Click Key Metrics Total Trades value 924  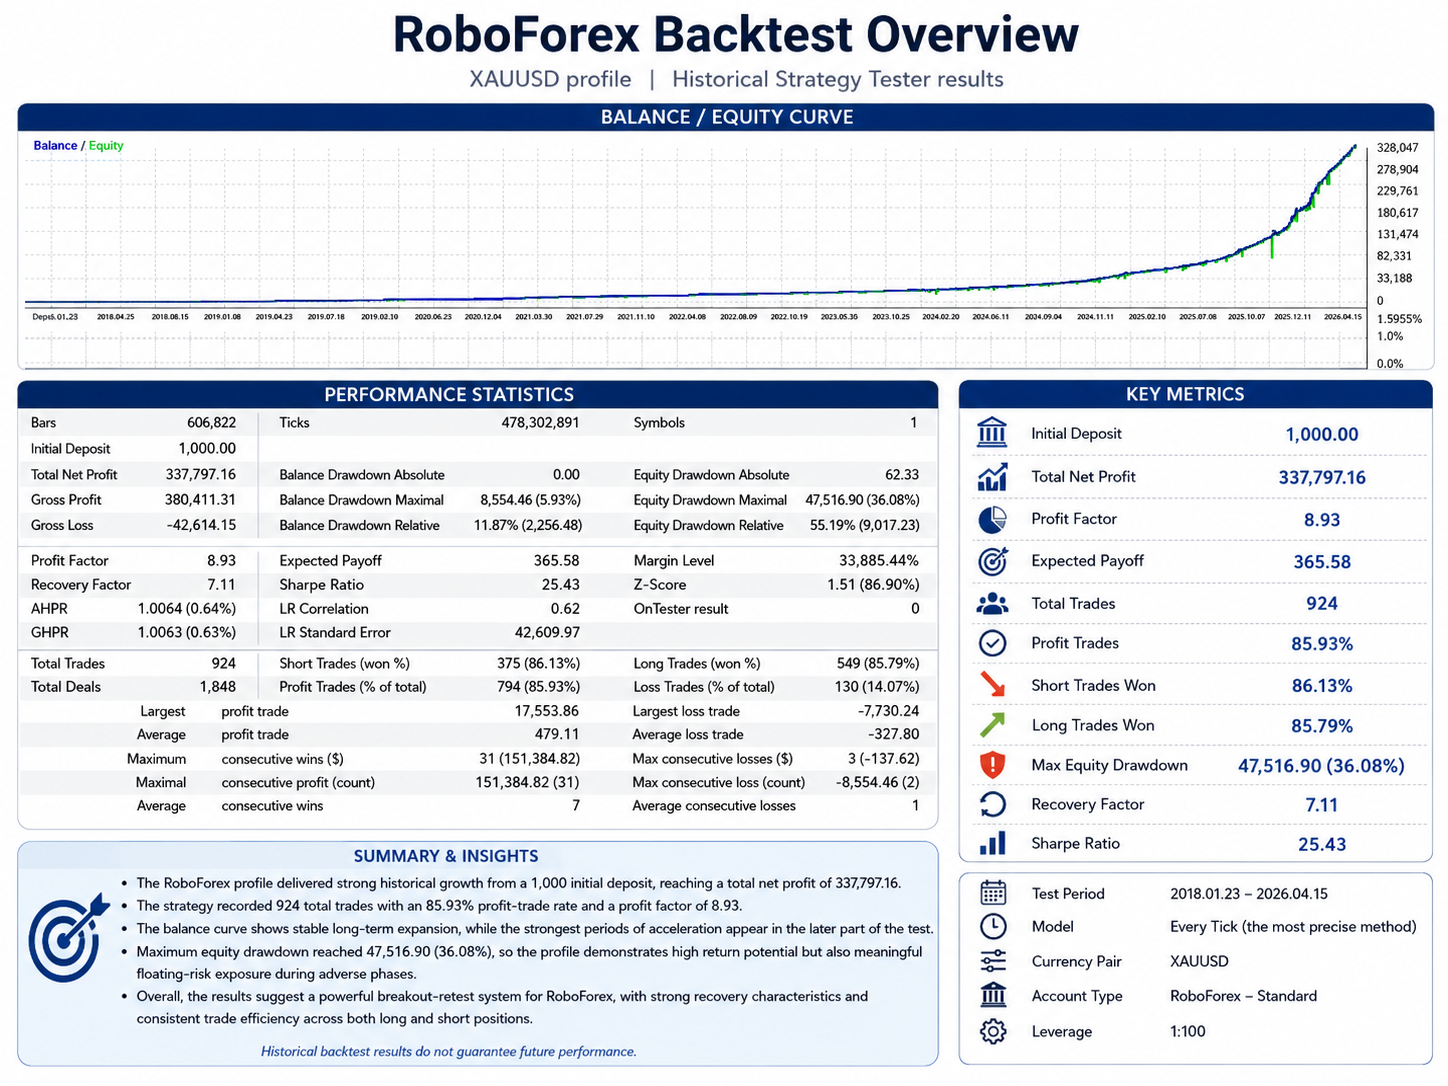pyautogui.click(x=1322, y=603)
